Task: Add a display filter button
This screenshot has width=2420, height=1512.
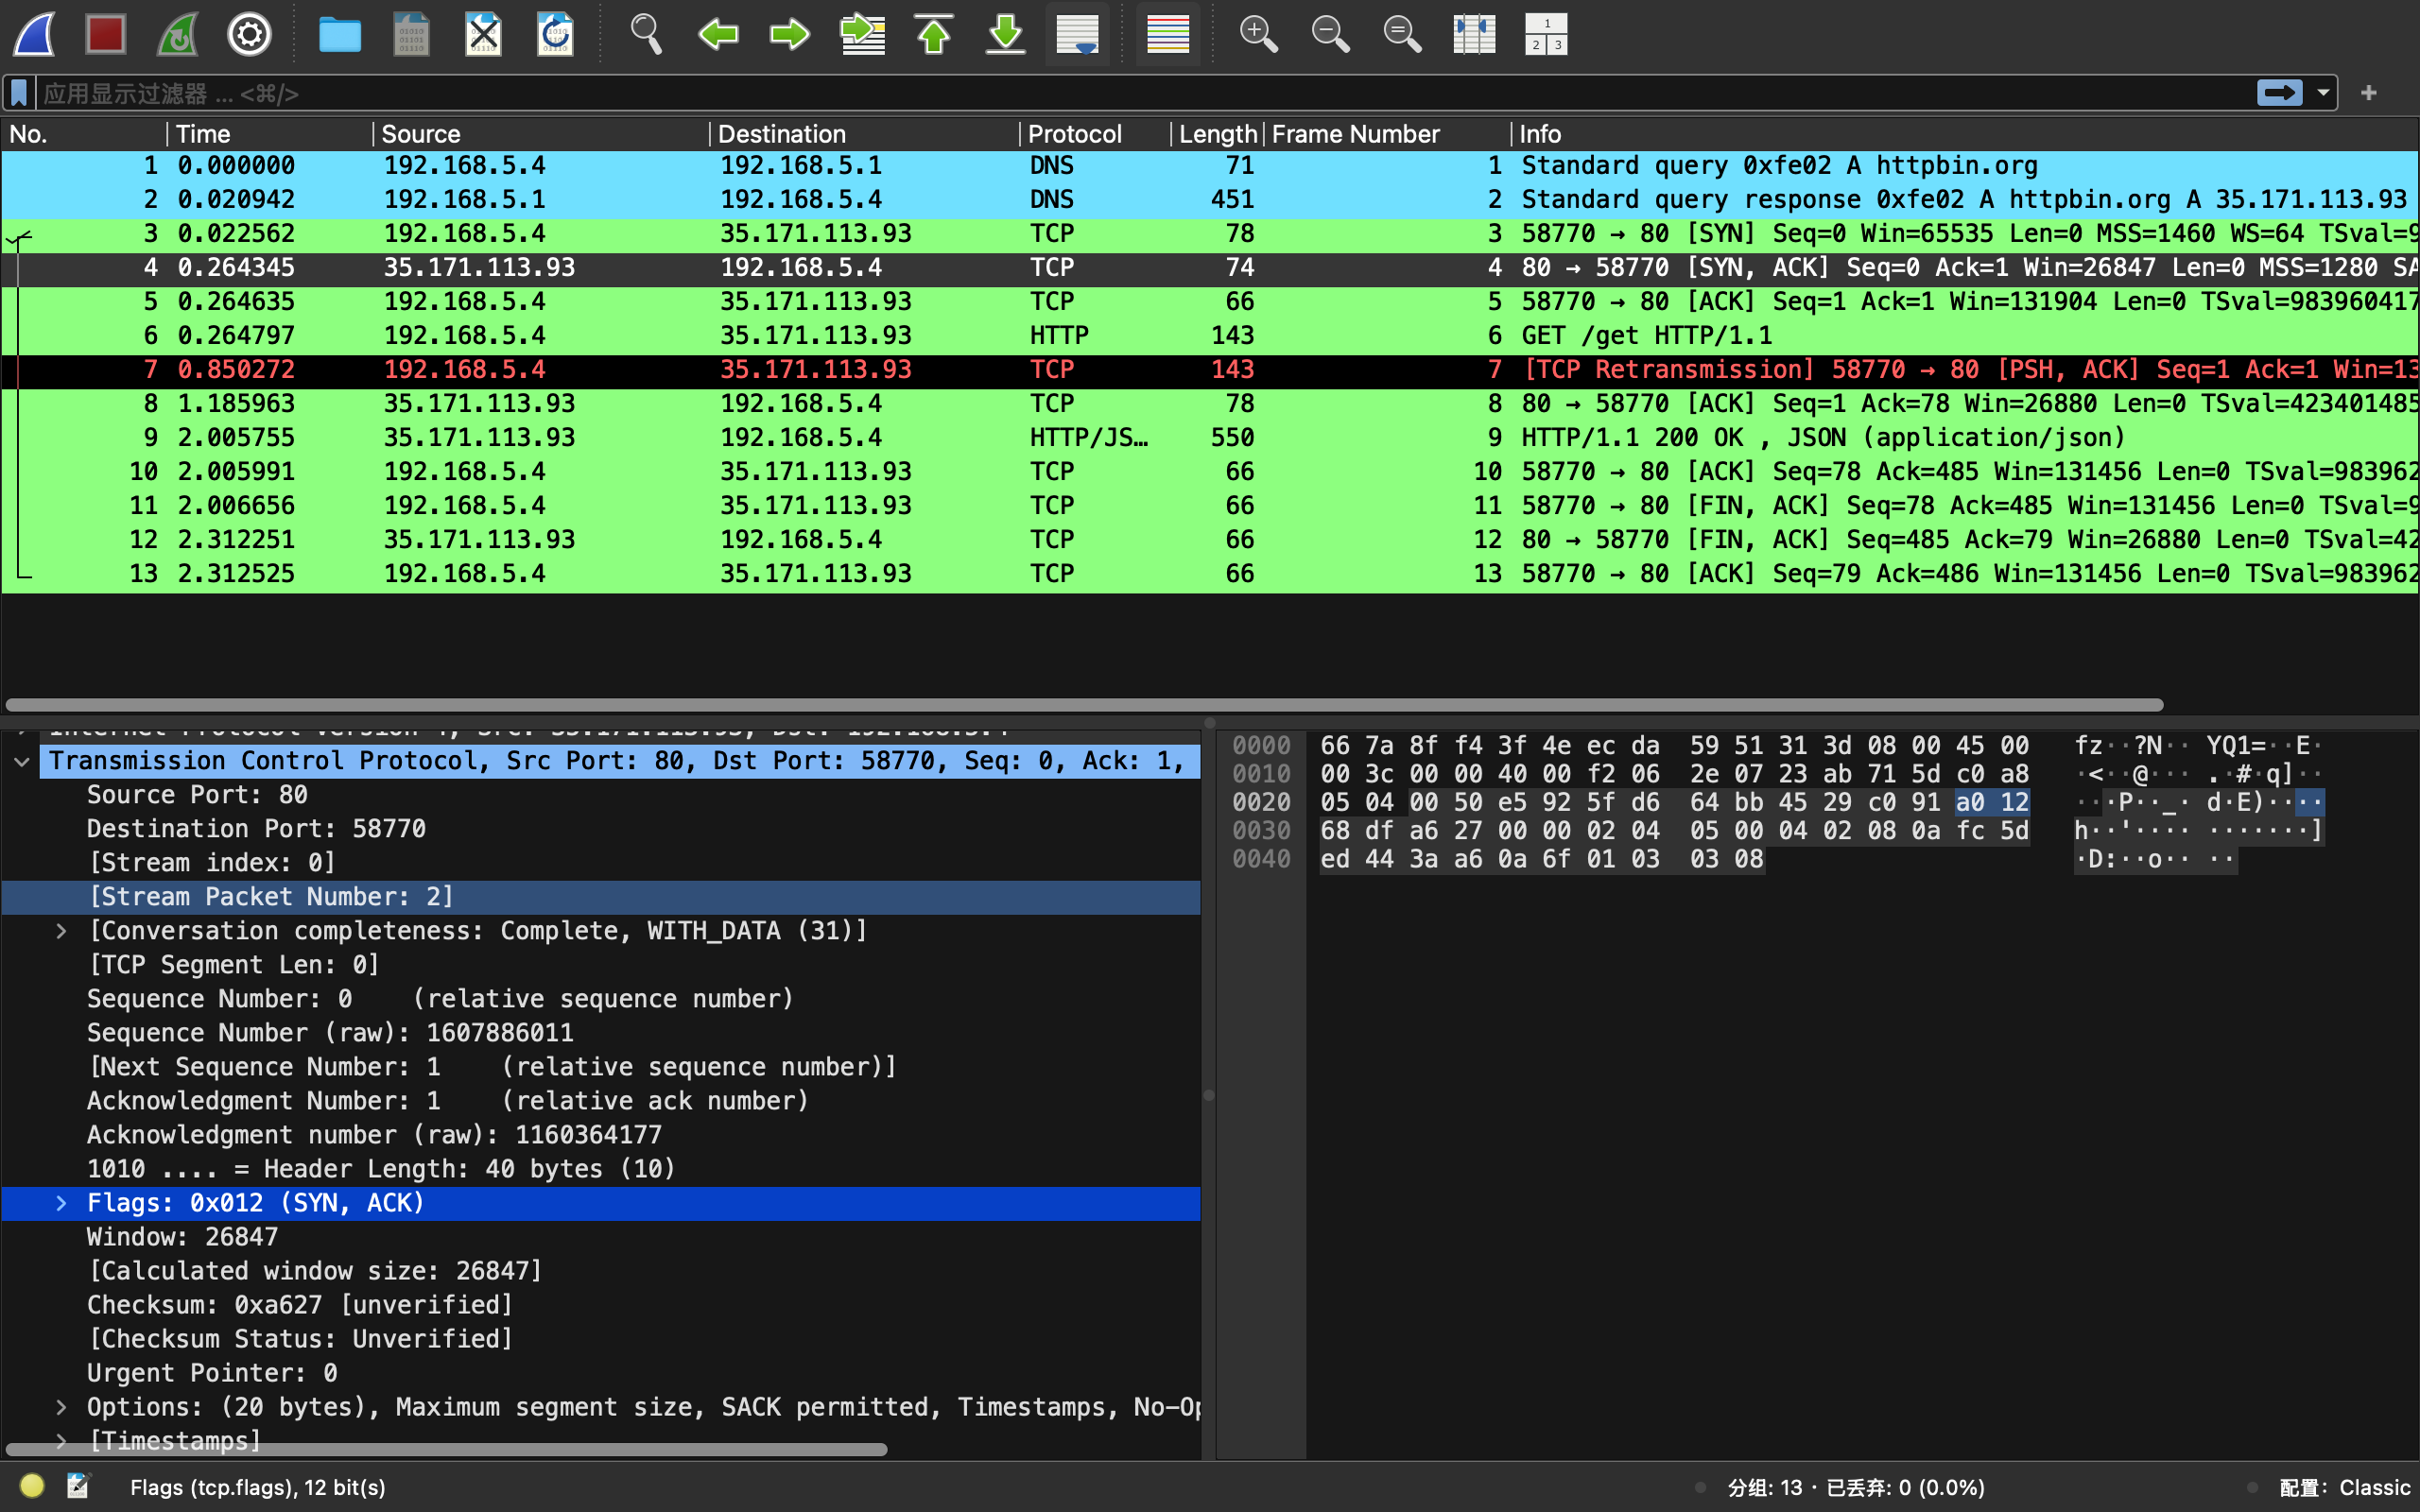Action: [2368, 93]
